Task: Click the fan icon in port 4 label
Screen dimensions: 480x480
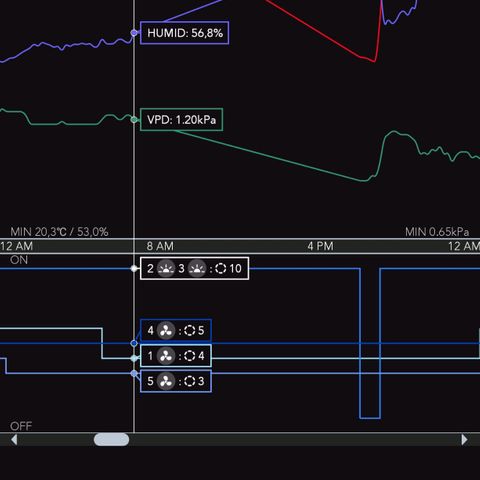Action: tap(166, 331)
